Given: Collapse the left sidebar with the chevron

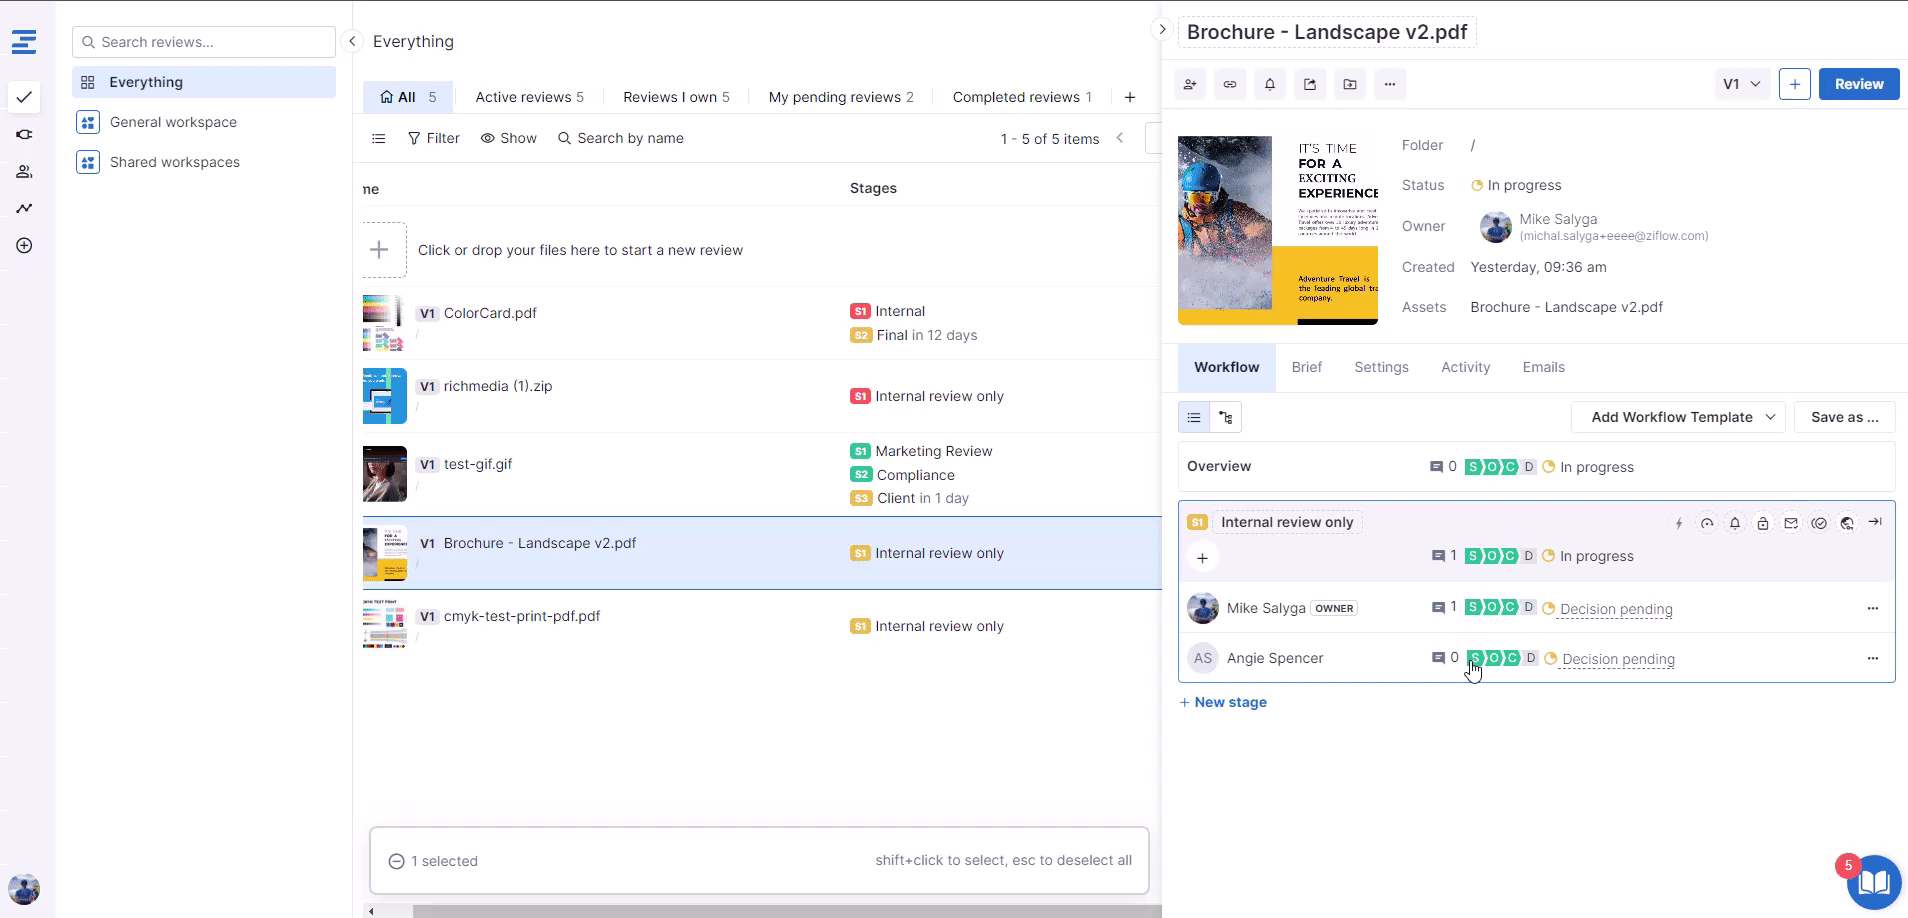Looking at the screenshot, I should click(352, 41).
